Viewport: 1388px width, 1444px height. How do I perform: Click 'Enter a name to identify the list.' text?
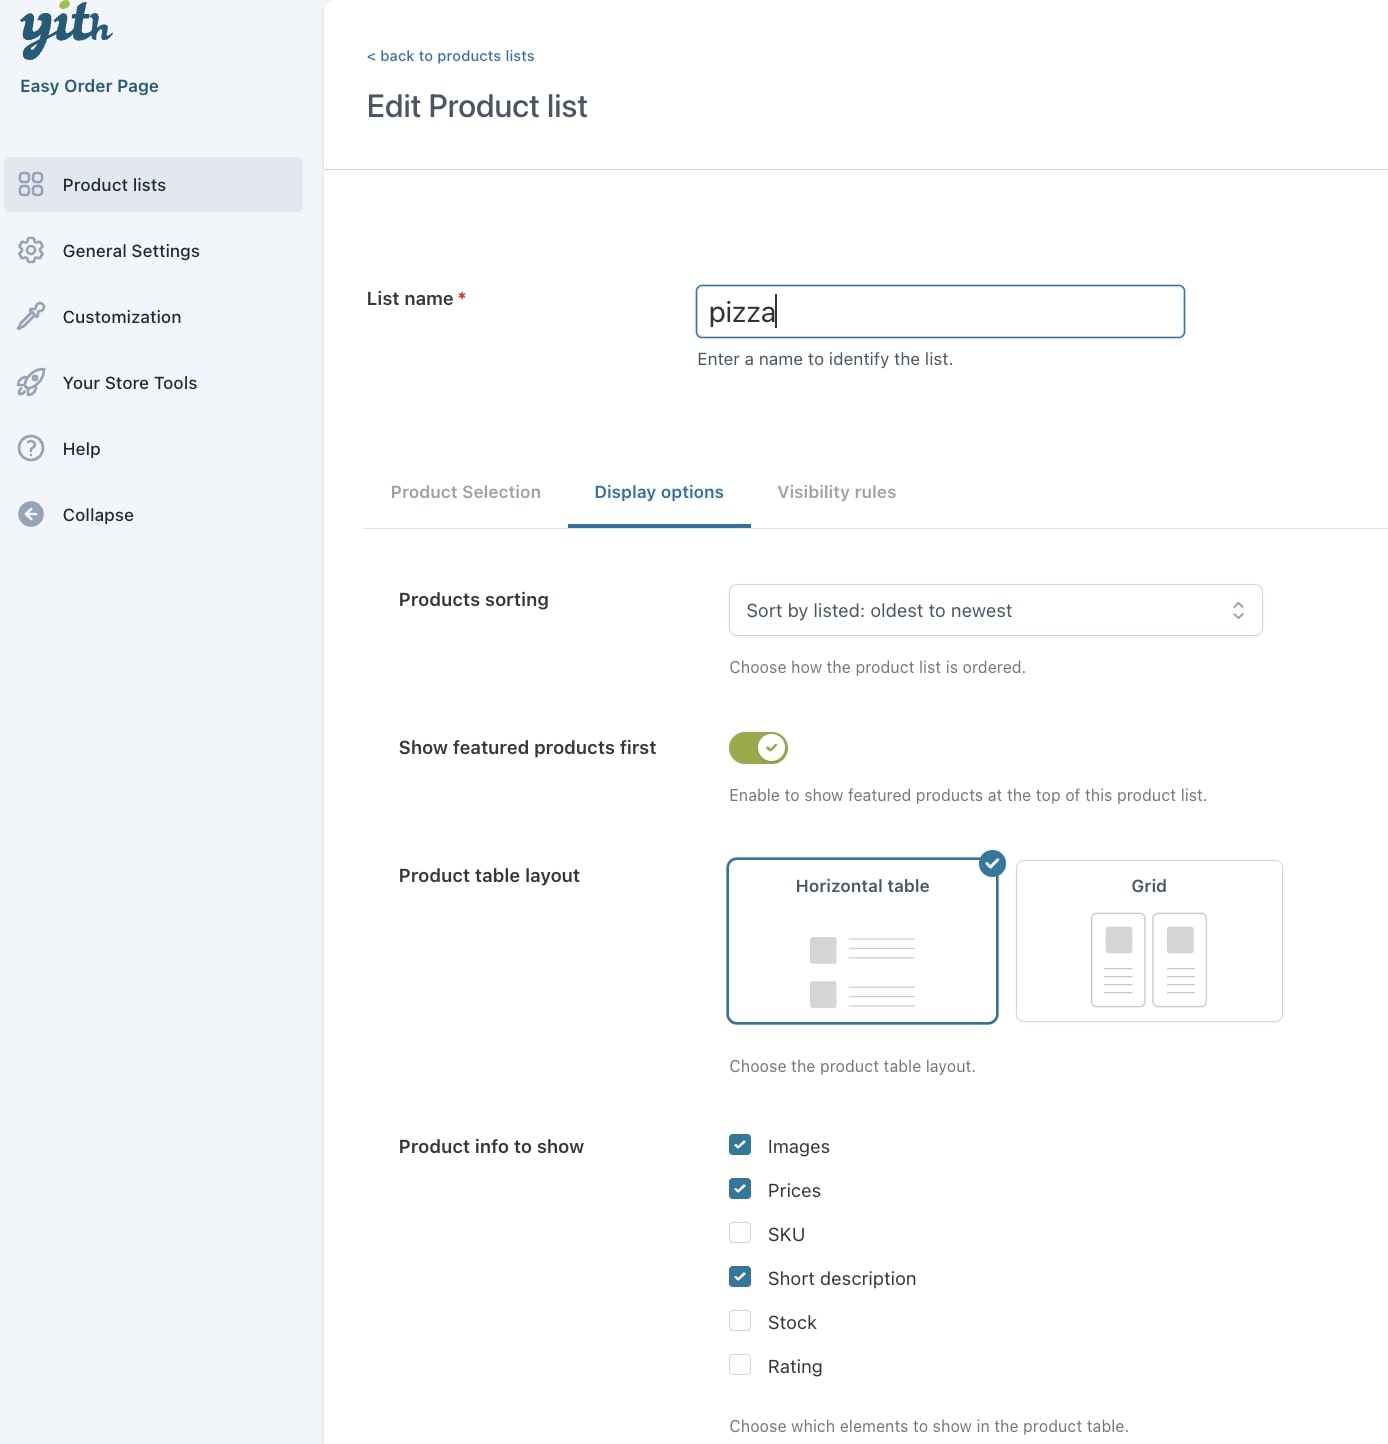pos(825,359)
